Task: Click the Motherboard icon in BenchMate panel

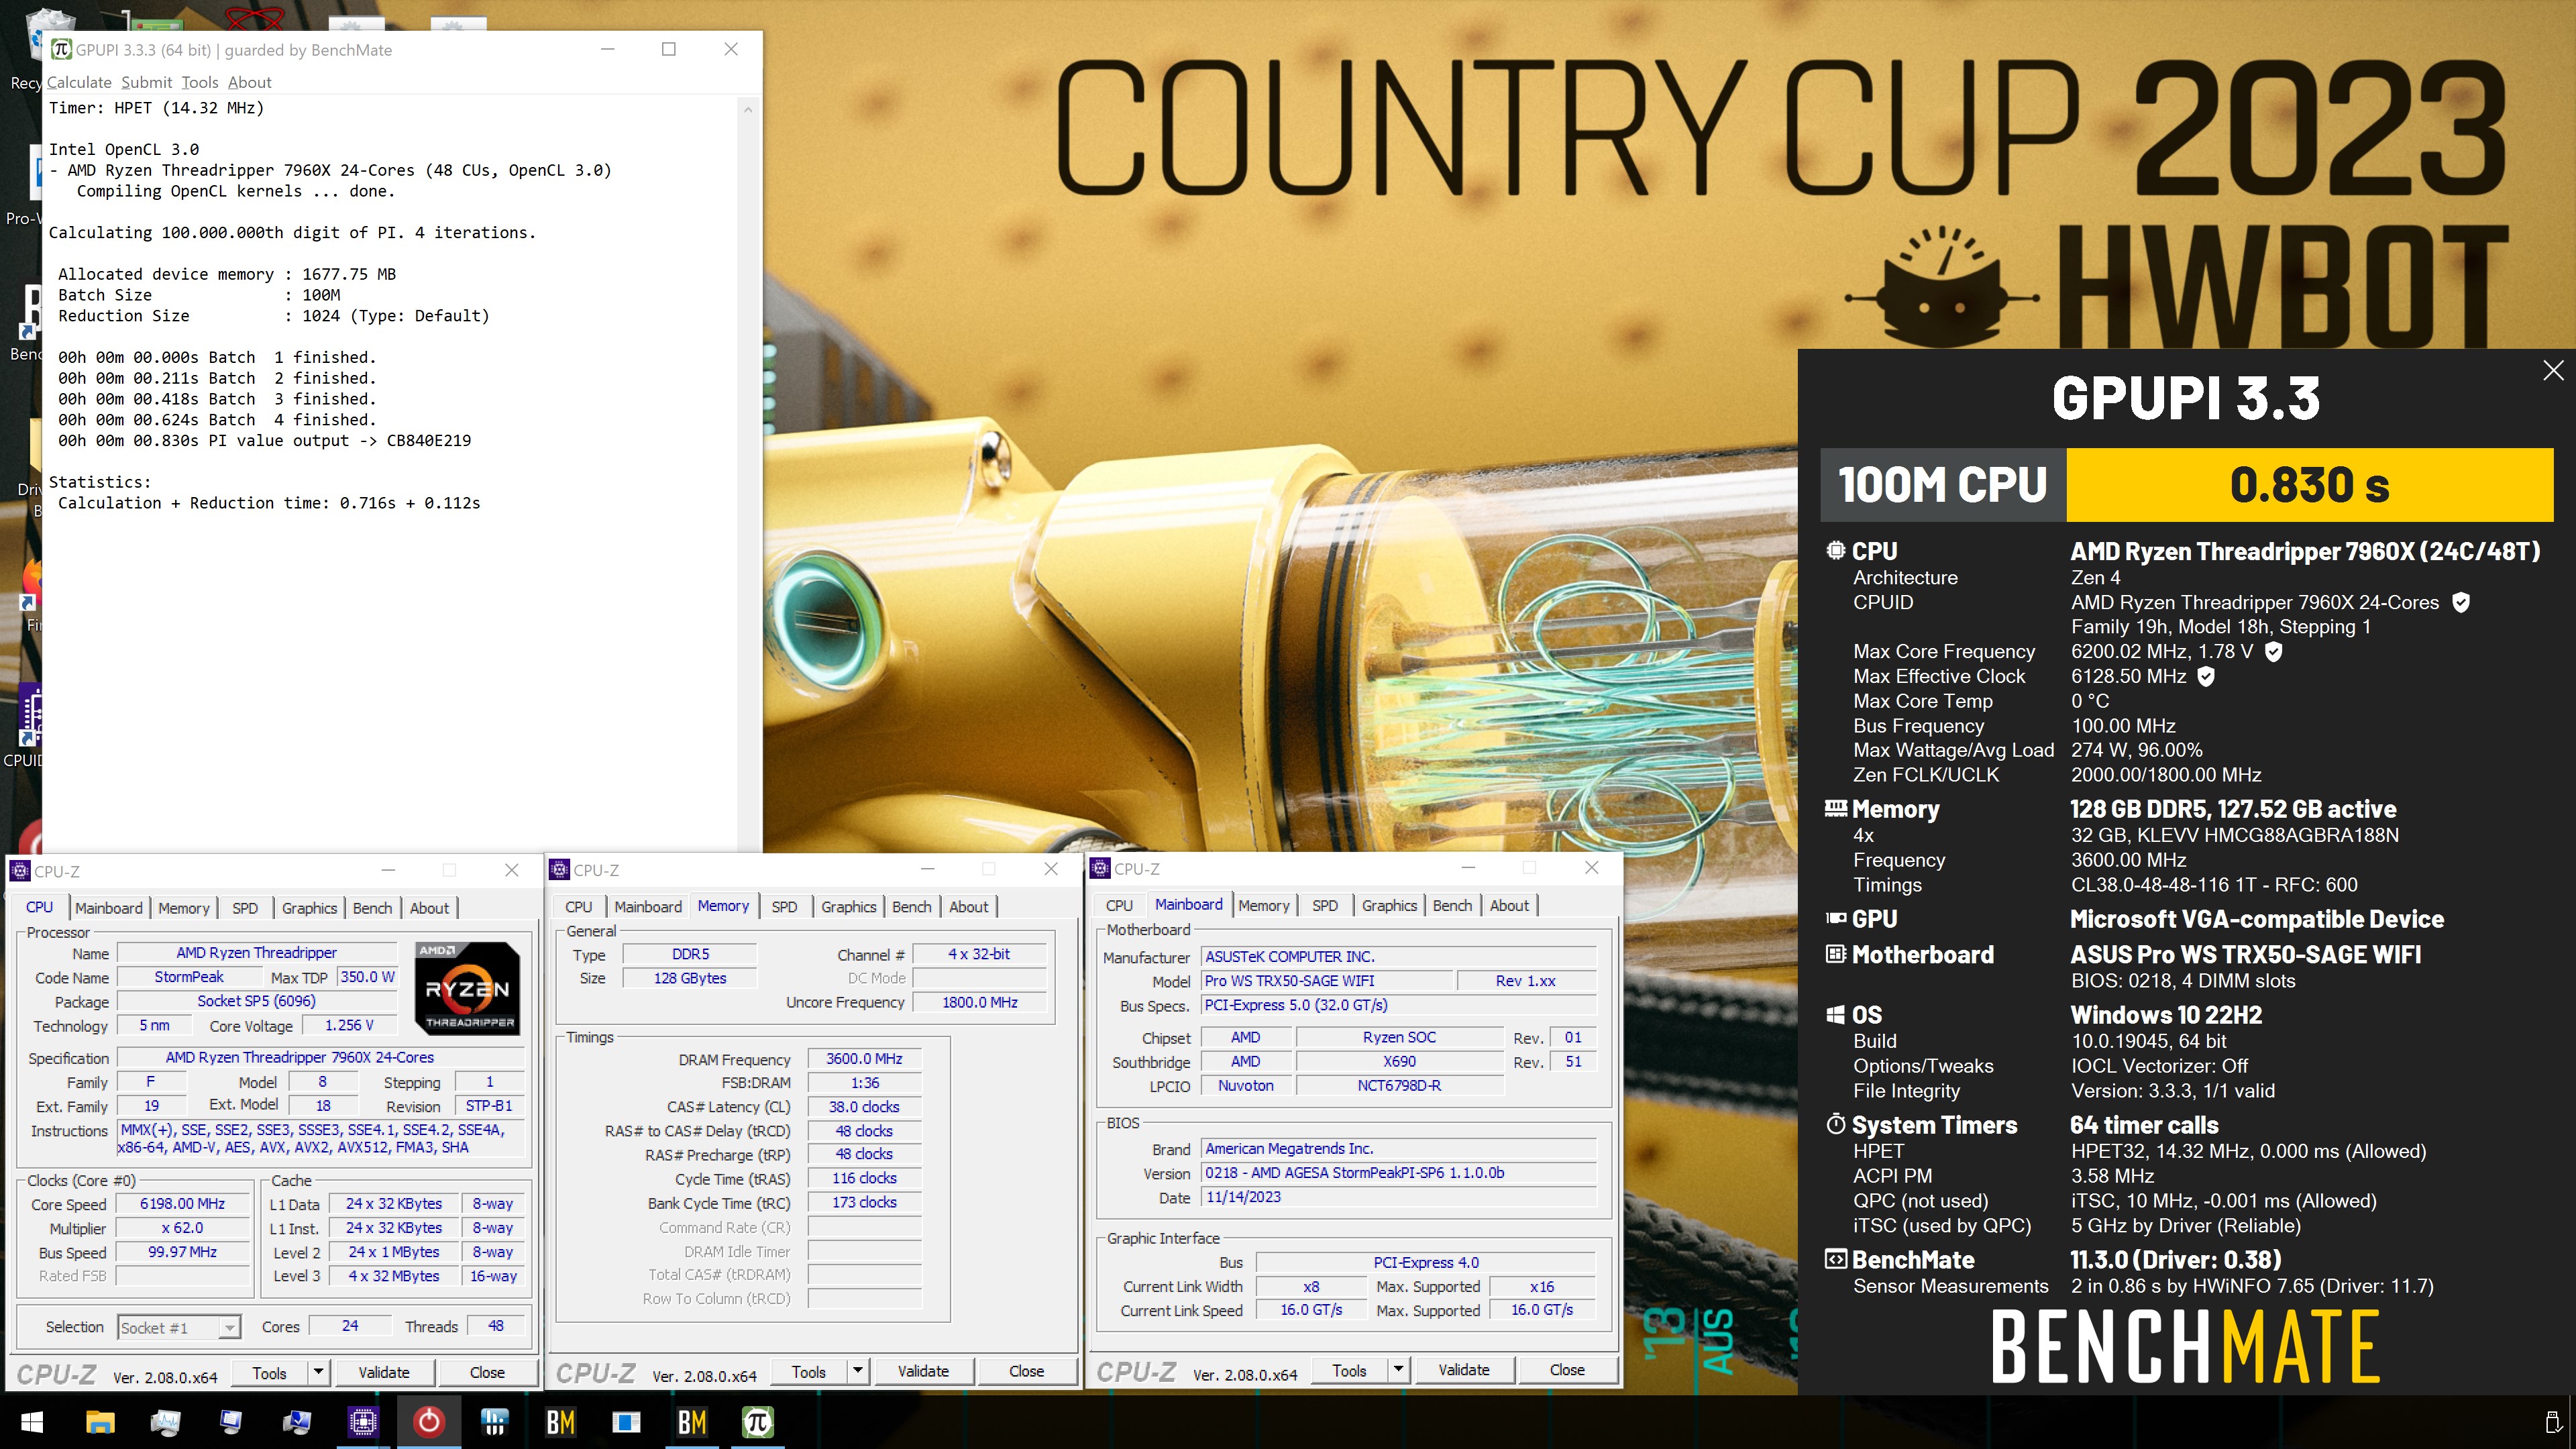Action: click(1836, 954)
